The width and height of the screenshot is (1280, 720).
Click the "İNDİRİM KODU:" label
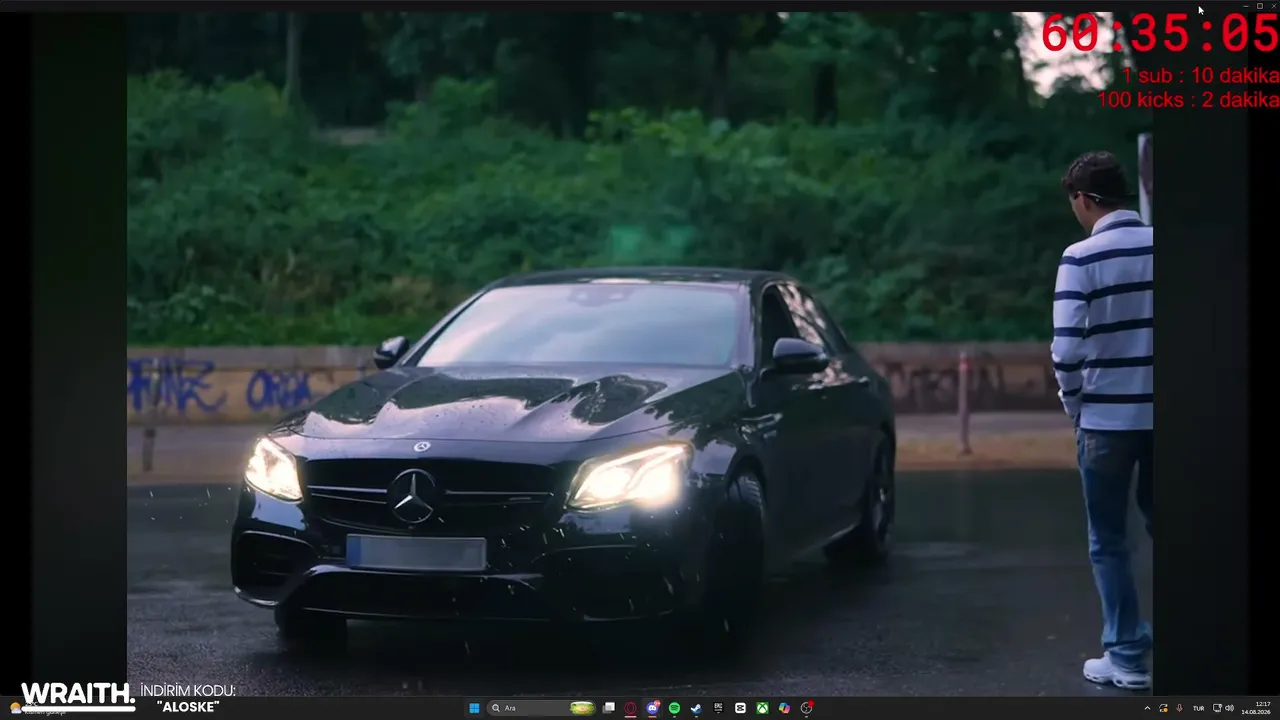tap(188, 691)
